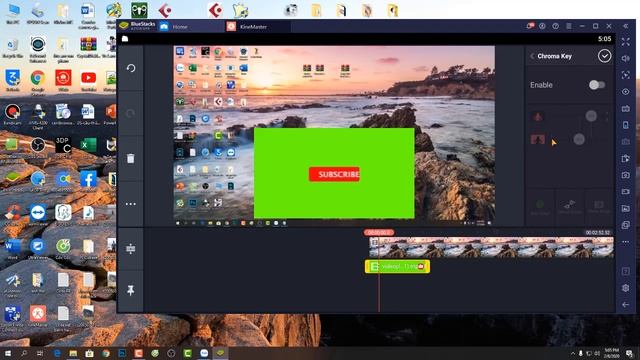Redo the last action in KineMaster
The height and width of the screenshot is (360, 640).
pyautogui.click(x=131, y=113)
